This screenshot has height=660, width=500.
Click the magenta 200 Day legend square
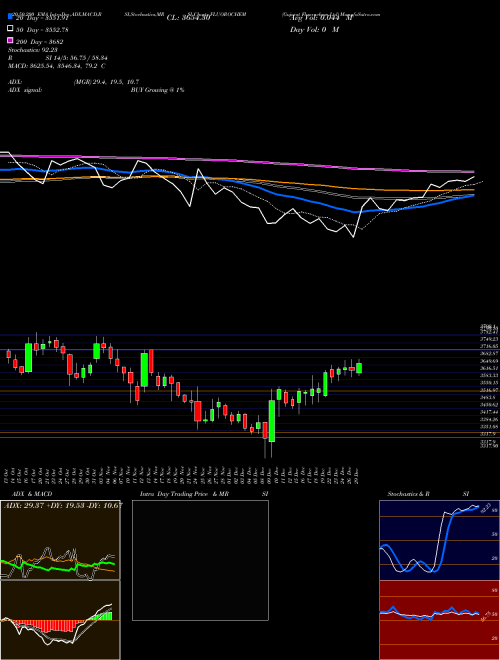[10, 40]
